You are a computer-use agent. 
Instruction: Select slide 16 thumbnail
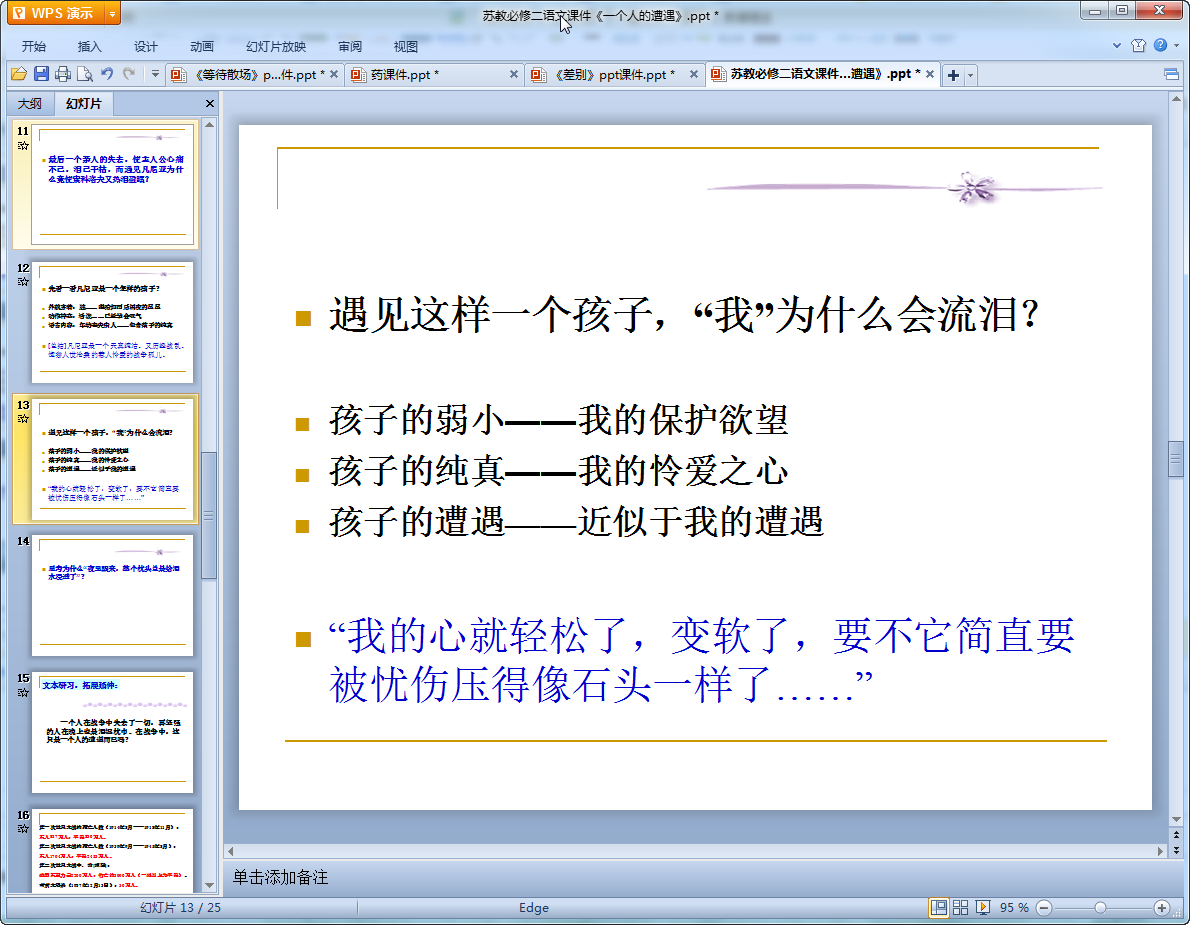tap(112, 850)
